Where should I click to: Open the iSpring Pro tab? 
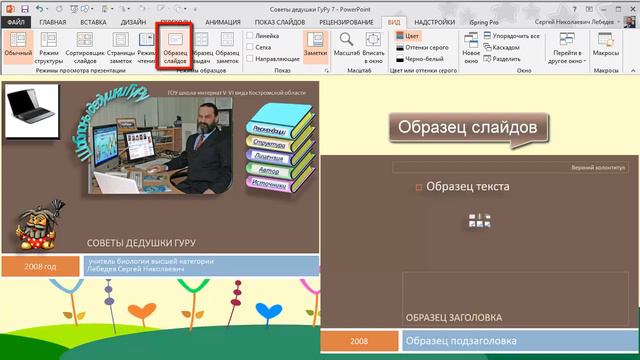point(484,22)
